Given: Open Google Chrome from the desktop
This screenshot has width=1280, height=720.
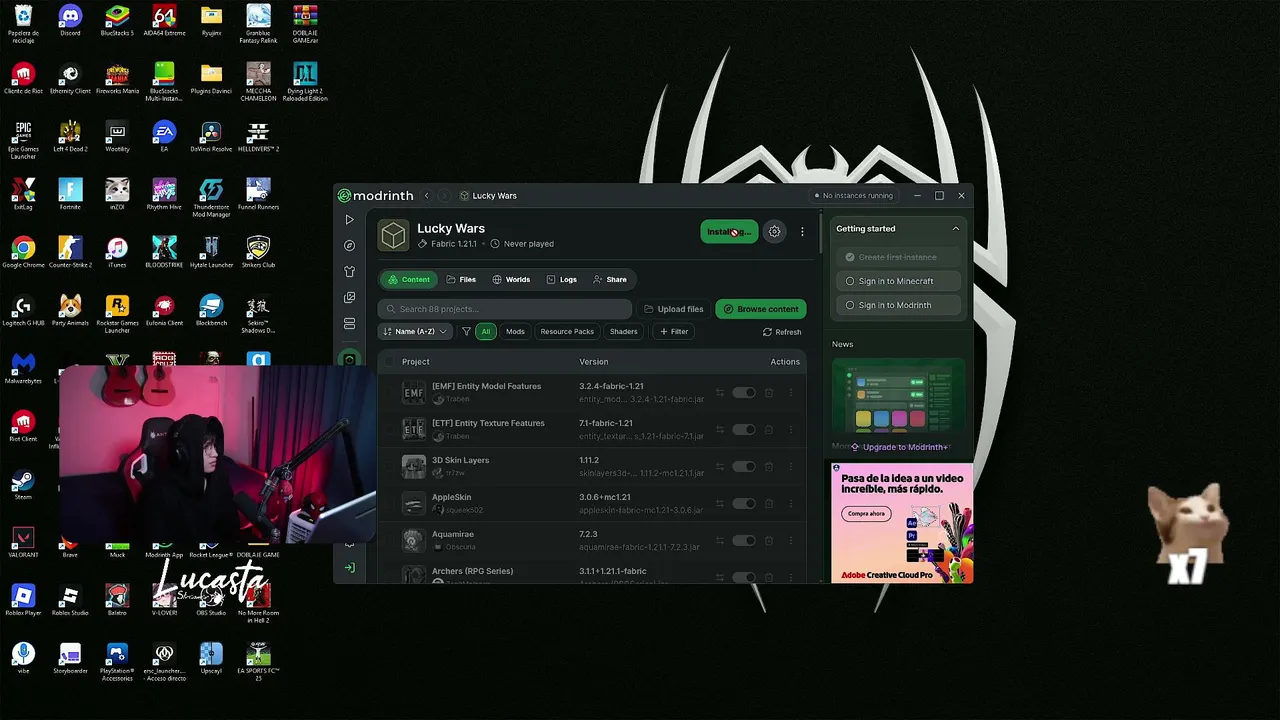Looking at the screenshot, I should (x=23, y=251).
